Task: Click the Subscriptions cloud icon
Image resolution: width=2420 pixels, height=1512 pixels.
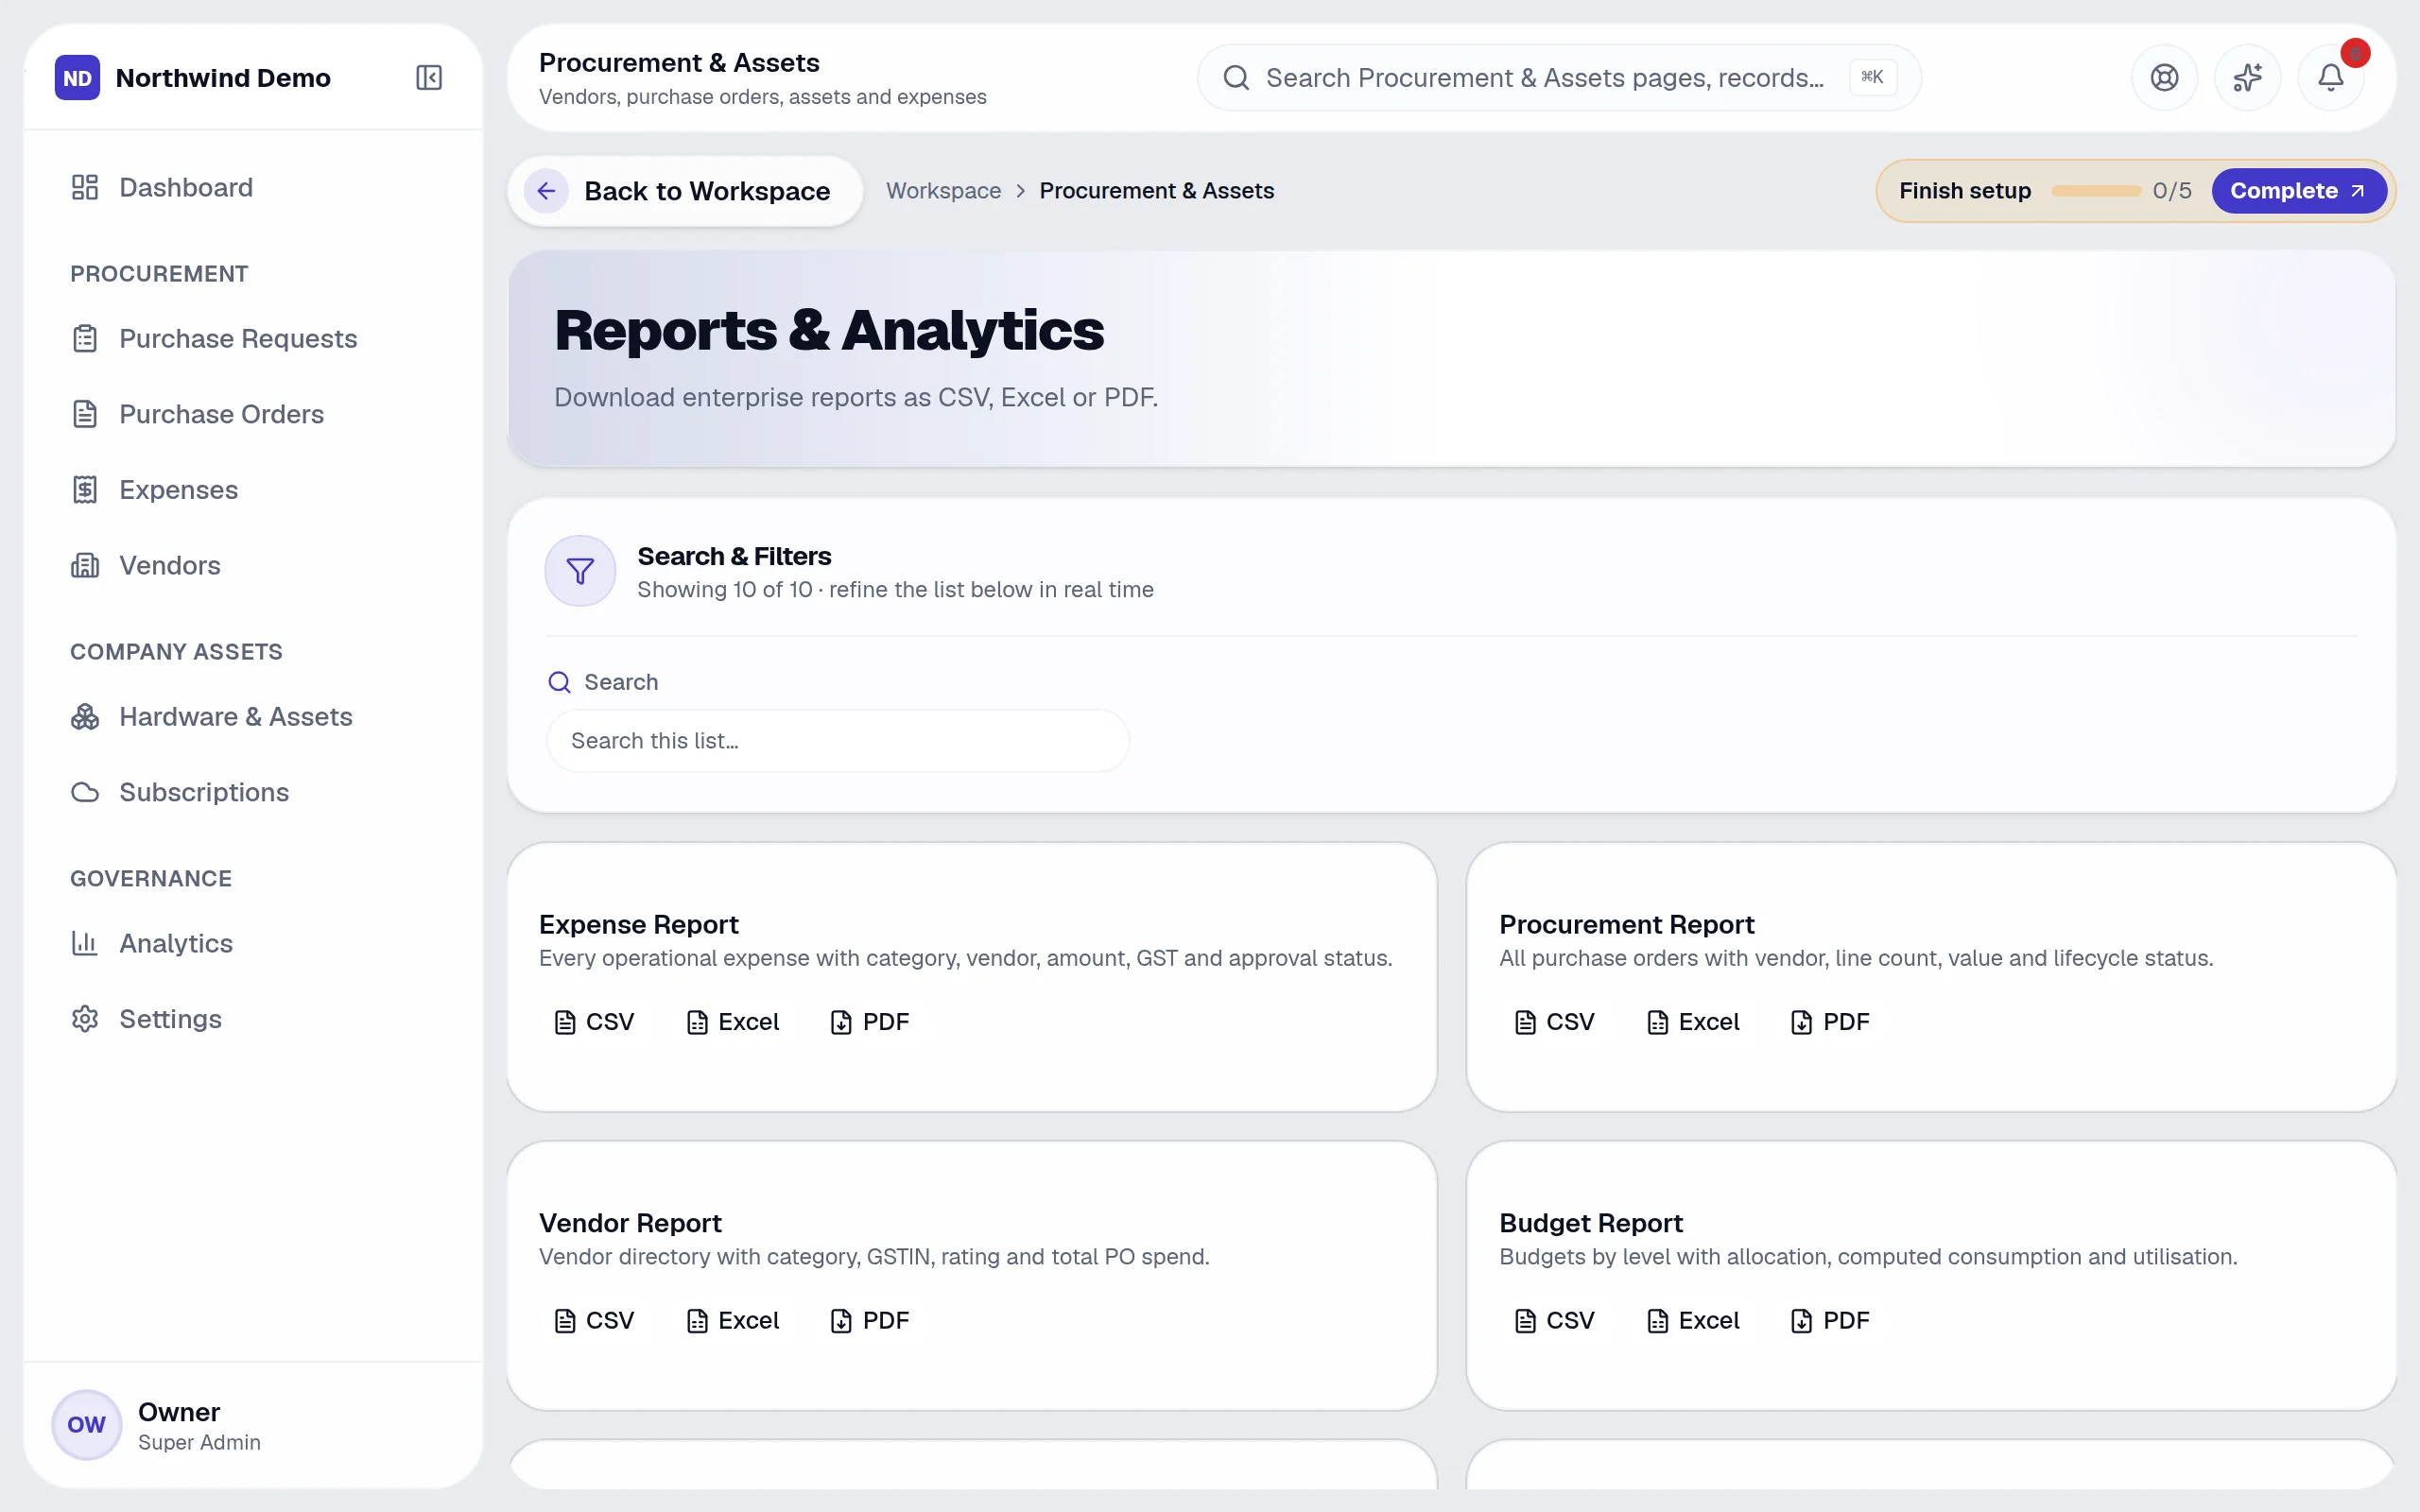Action: [85, 792]
